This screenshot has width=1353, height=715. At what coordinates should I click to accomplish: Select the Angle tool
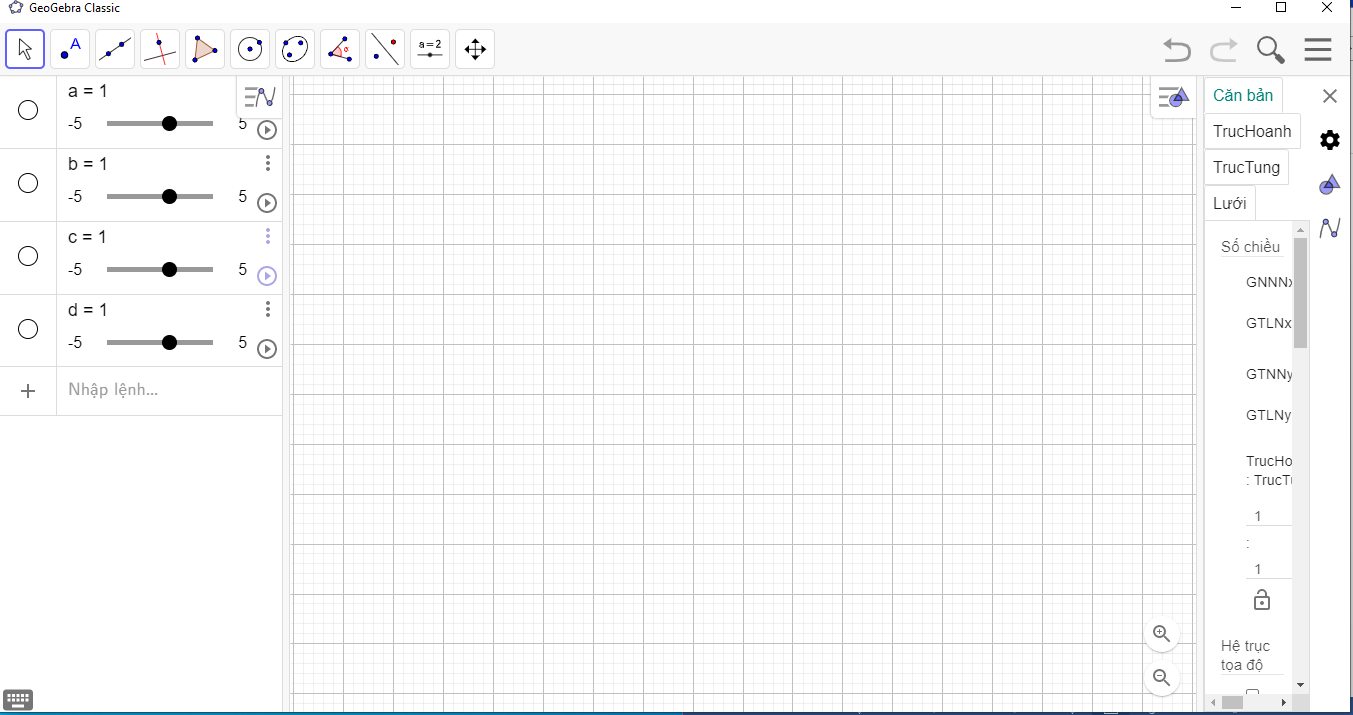[x=340, y=49]
